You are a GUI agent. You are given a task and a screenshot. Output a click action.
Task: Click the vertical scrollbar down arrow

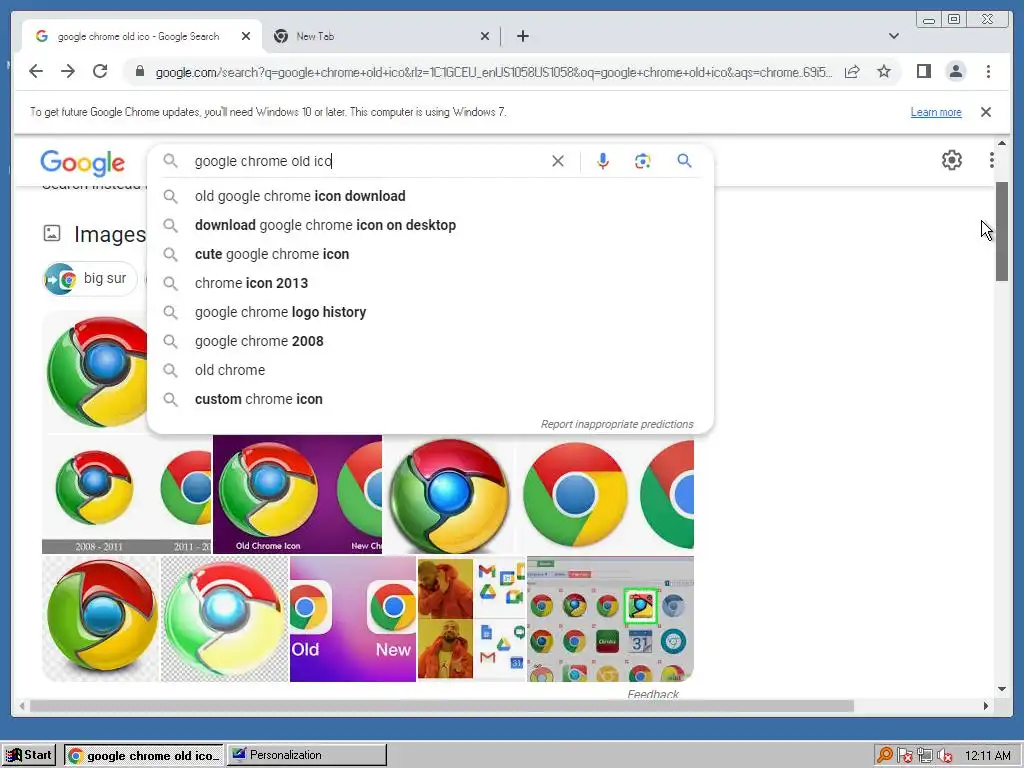pyautogui.click(x=1002, y=688)
